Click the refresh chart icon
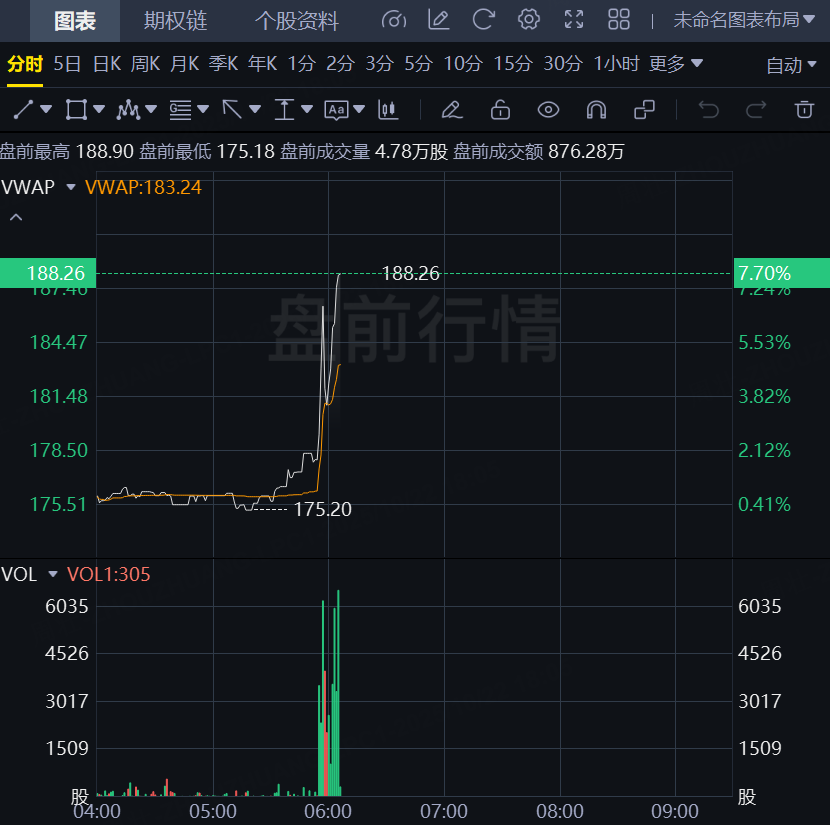 pyautogui.click(x=483, y=20)
